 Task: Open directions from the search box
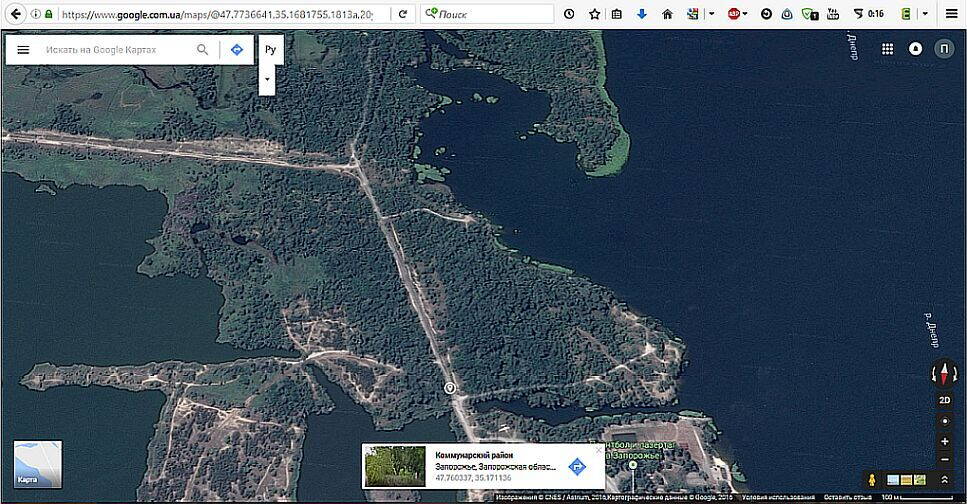[237, 49]
